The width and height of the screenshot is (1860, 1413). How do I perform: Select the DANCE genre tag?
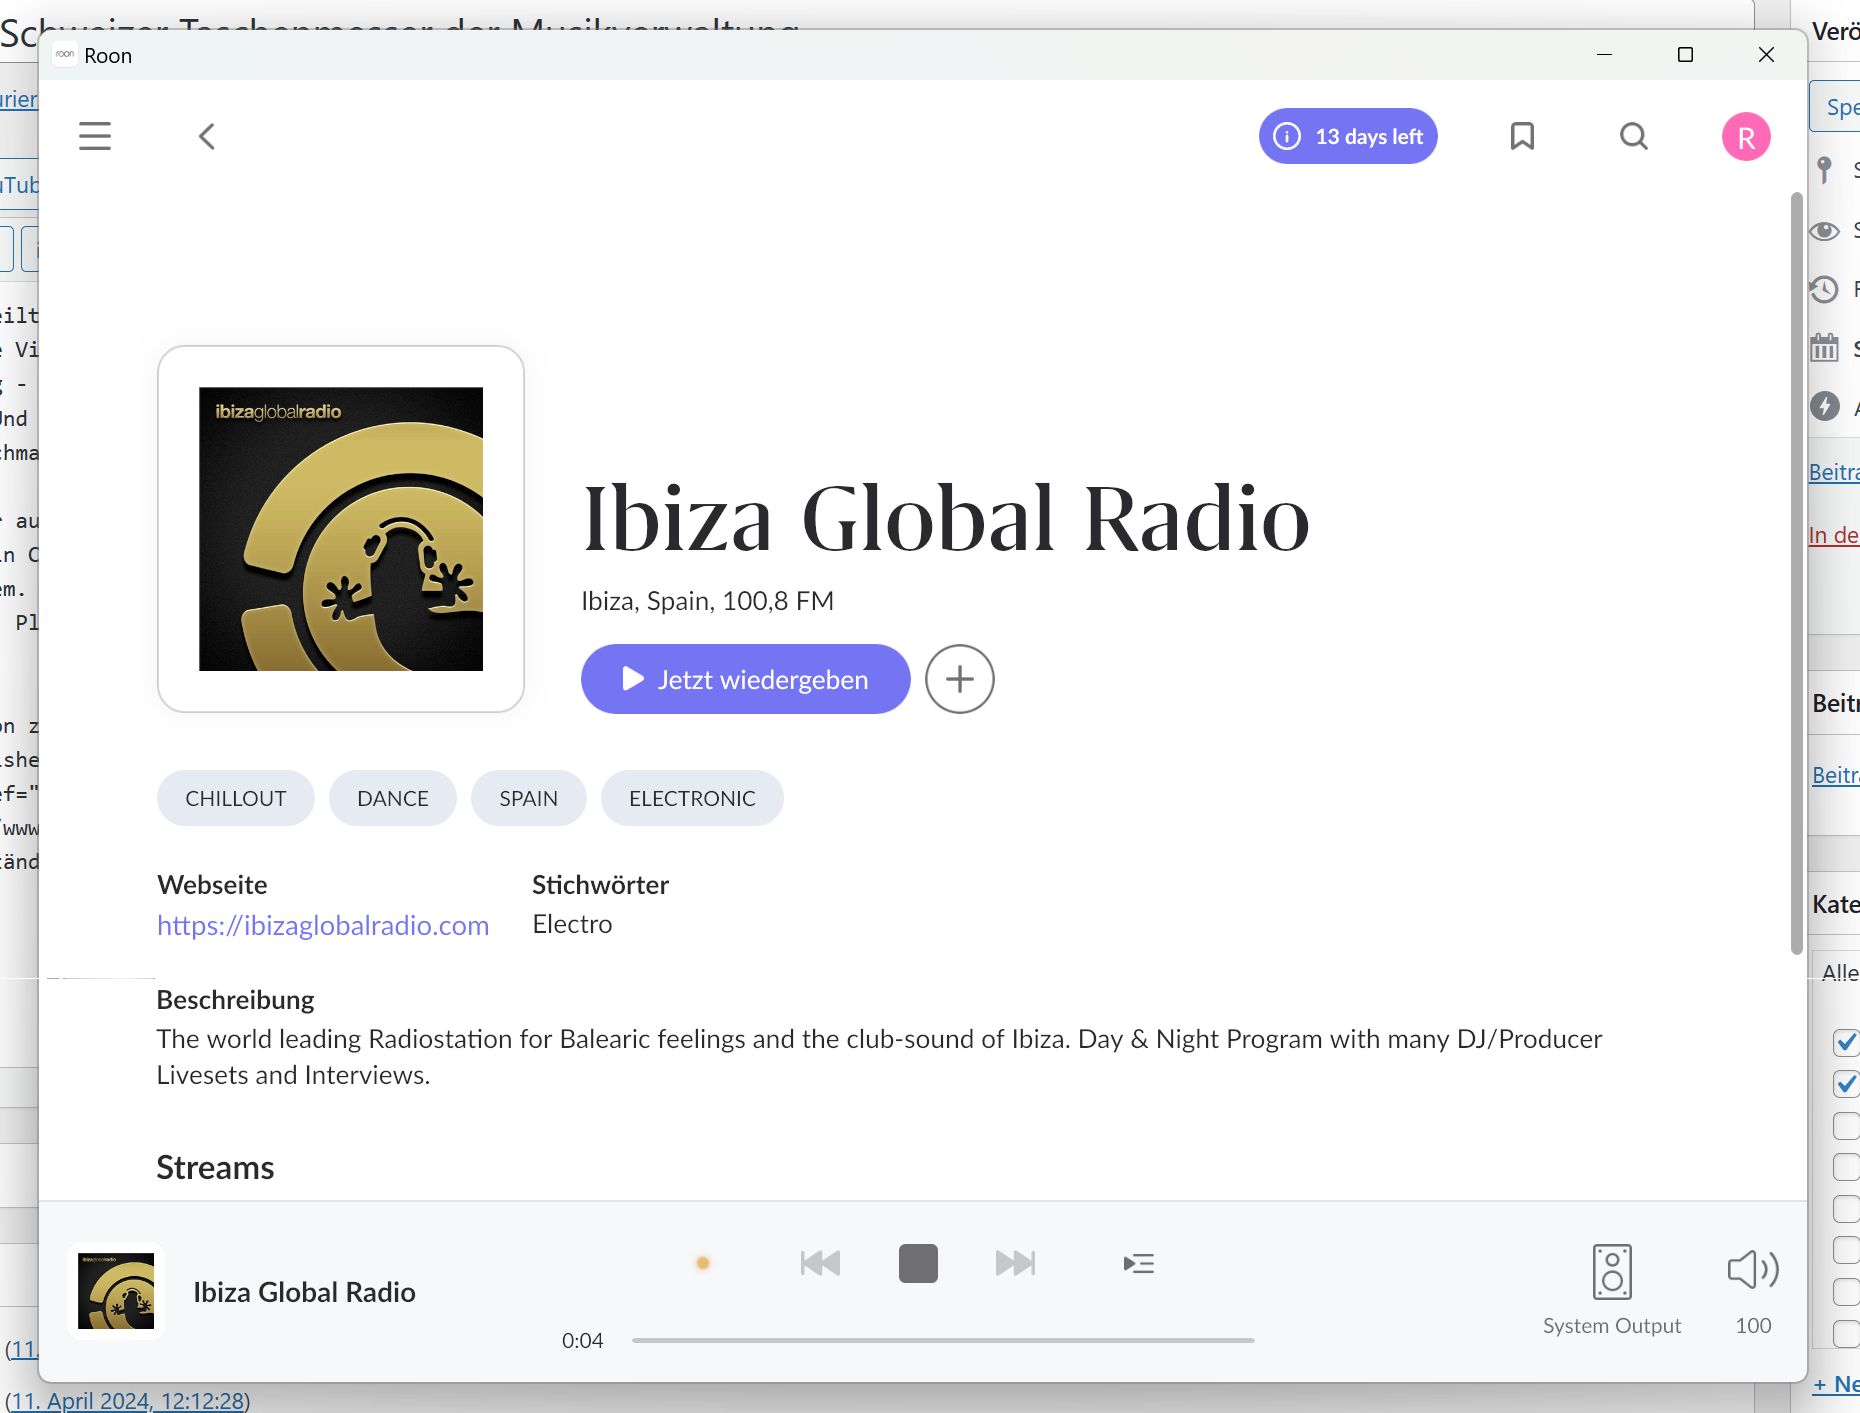pyautogui.click(x=393, y=798)
